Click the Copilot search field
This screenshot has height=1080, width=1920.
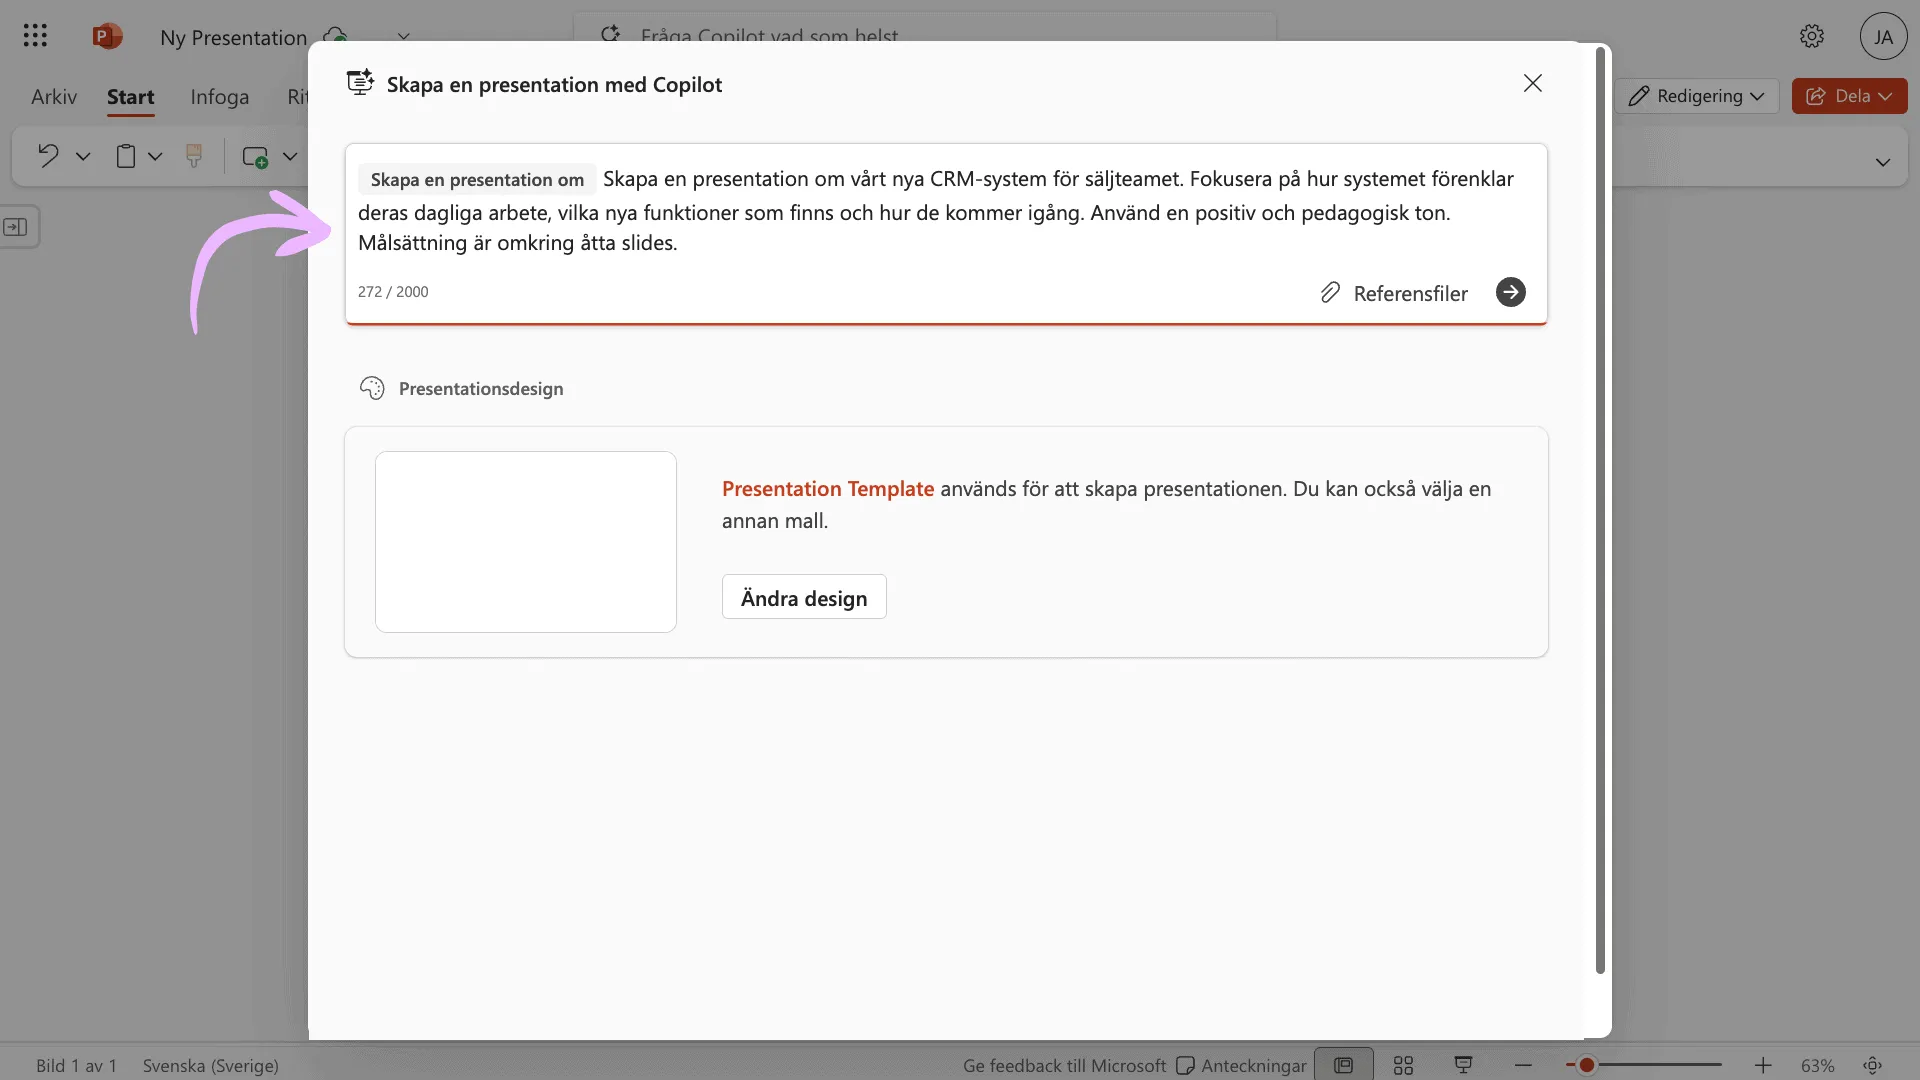pos(925,27)
